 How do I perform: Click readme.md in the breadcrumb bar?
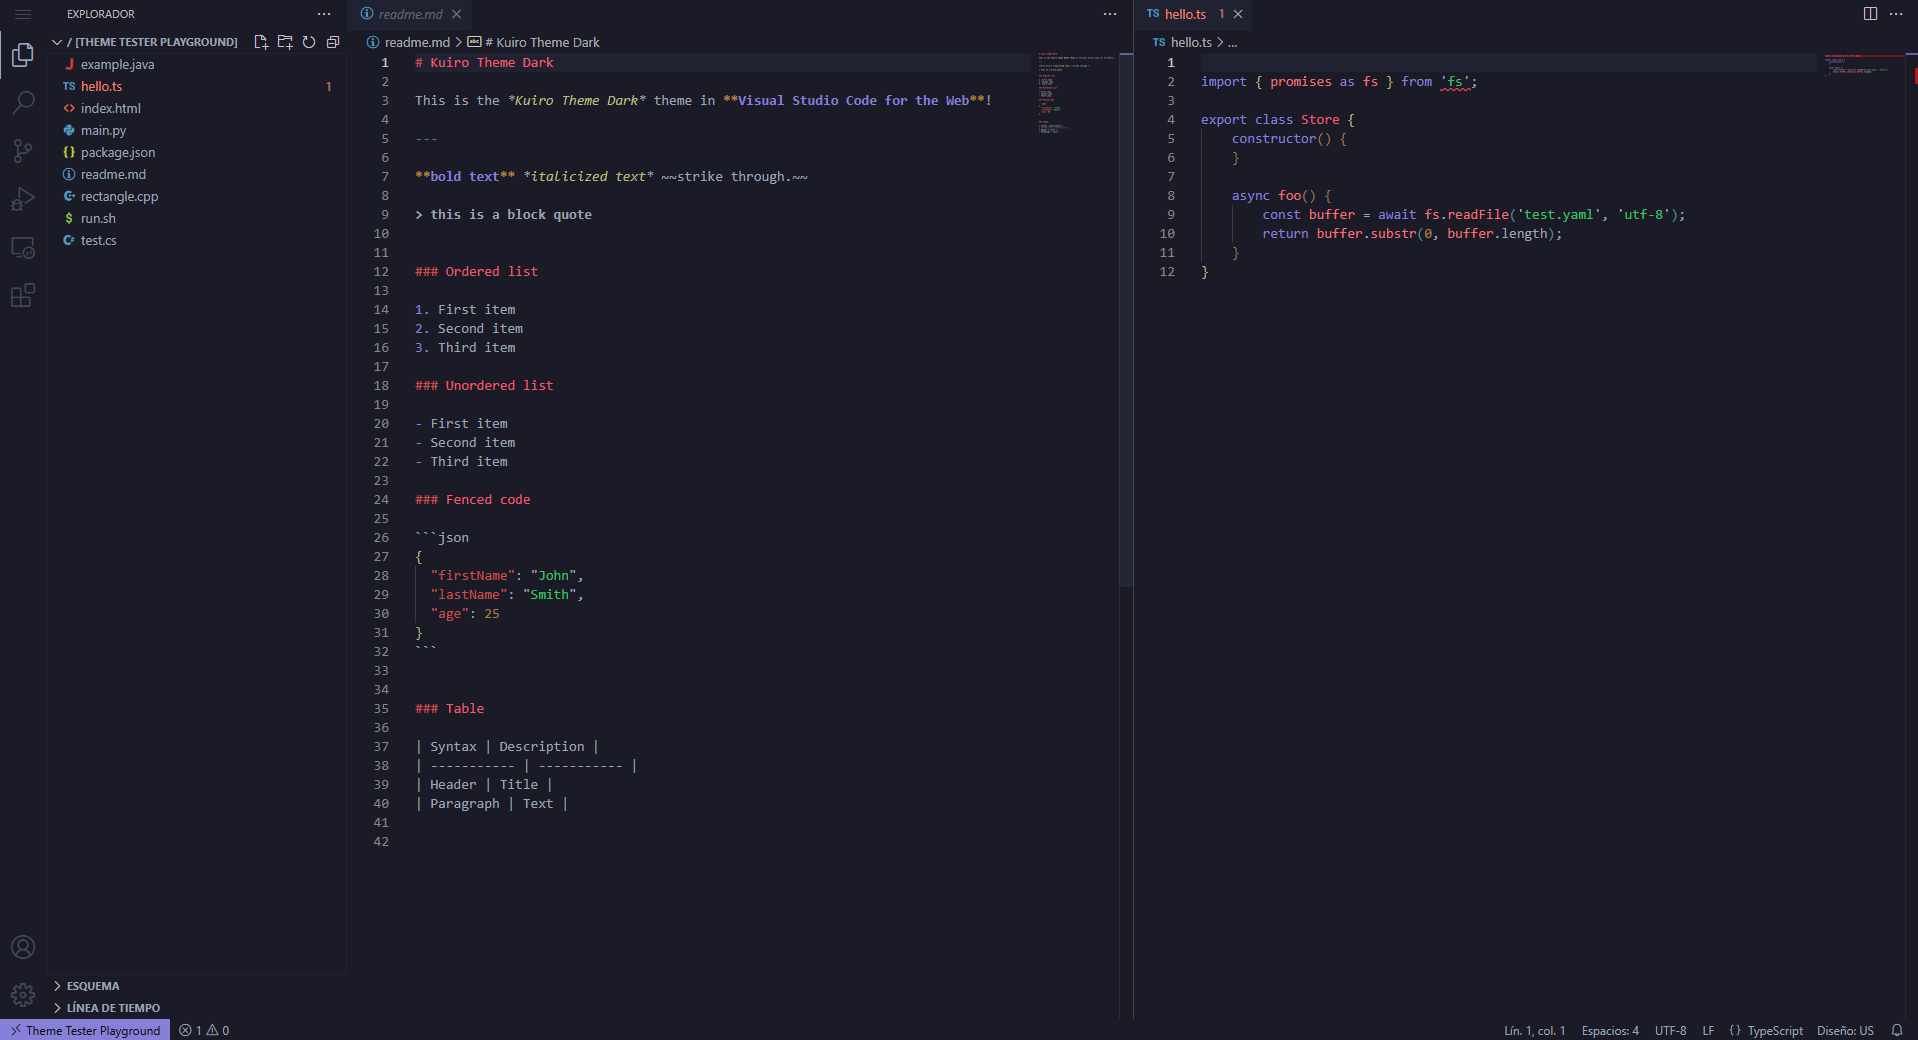point(417,42)
